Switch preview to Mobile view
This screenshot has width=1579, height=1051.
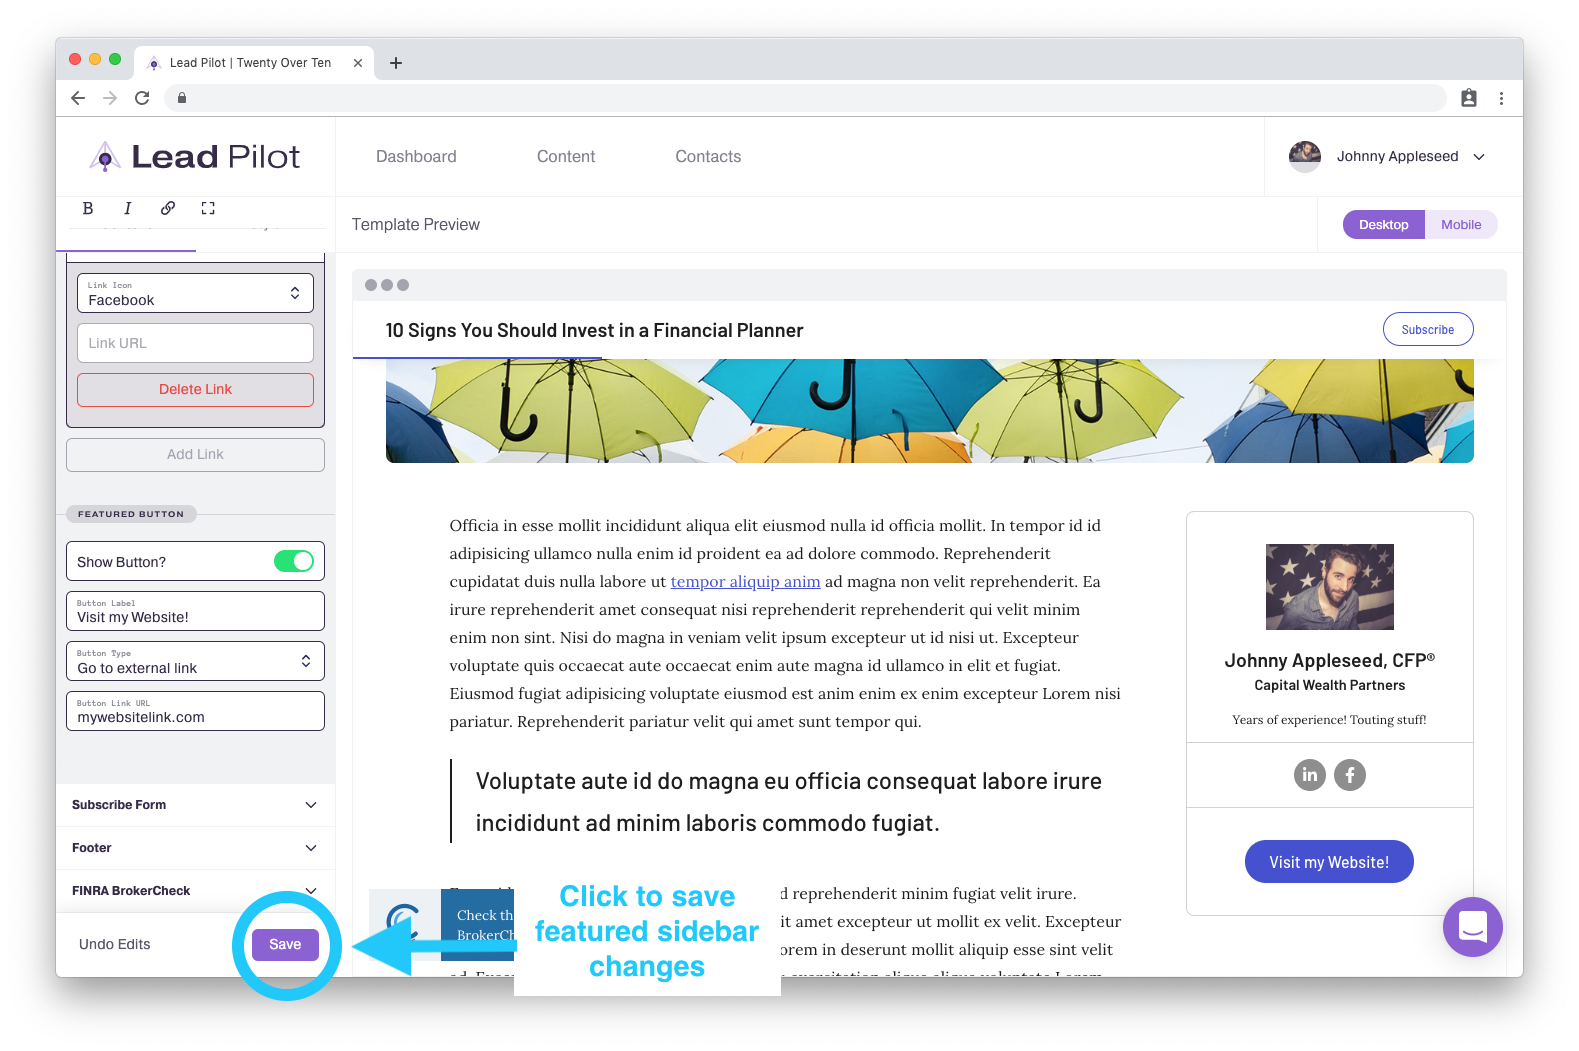(1461, 225)
